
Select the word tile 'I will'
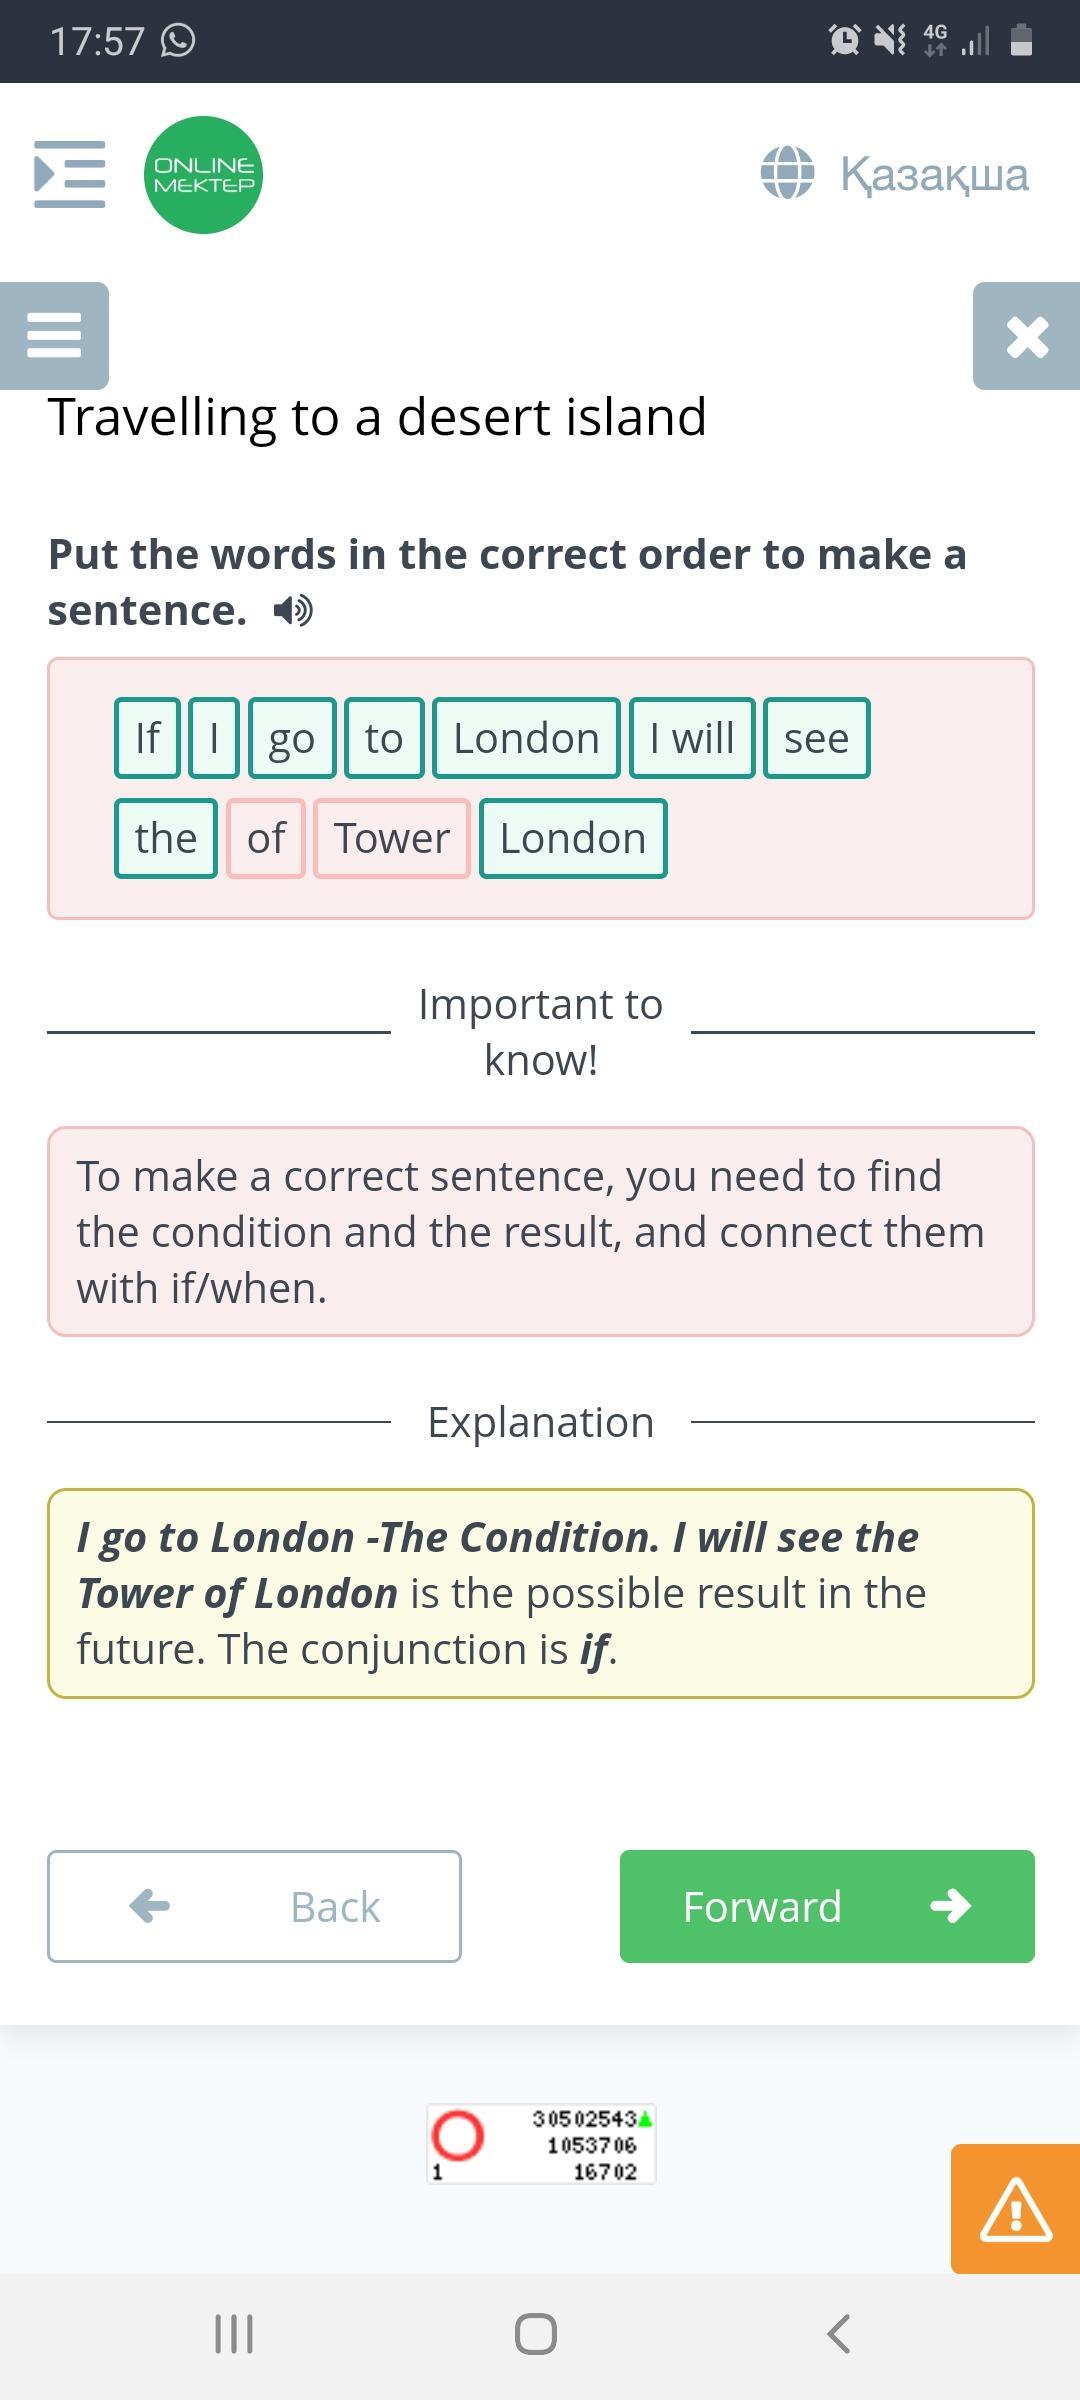(x=692, y=738)
